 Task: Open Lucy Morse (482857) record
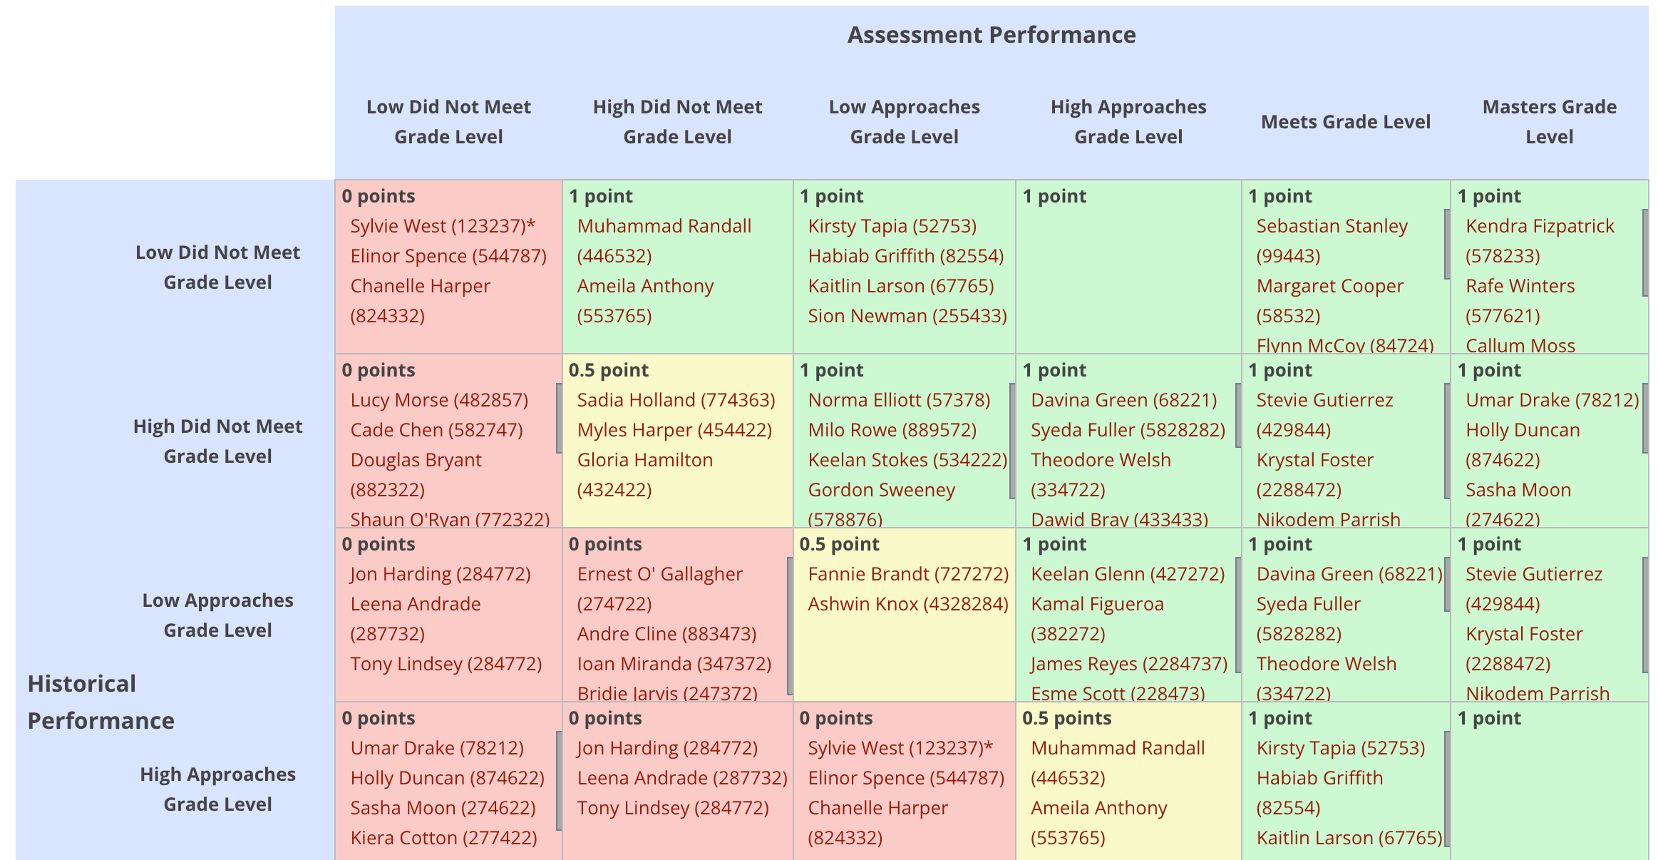[439, 400]
